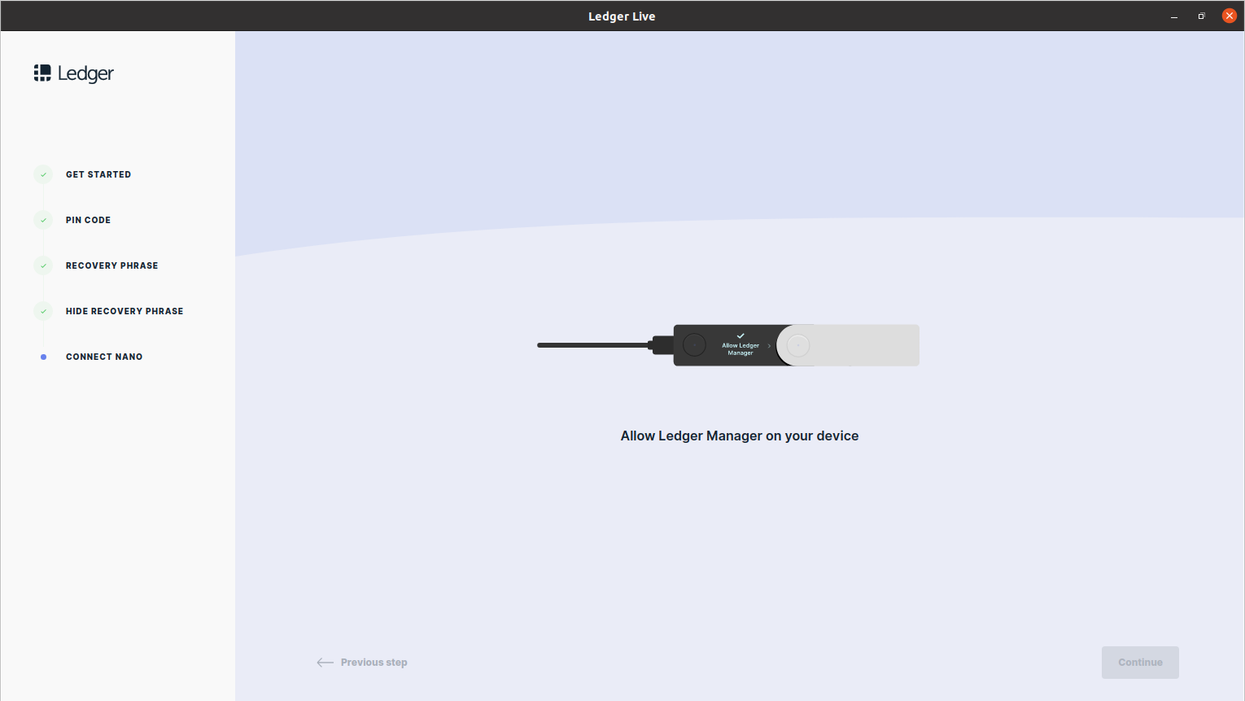Click the Get Started step checkmark icon
This screenshot has width=1245, height=701.
click(x=43, y=175)
